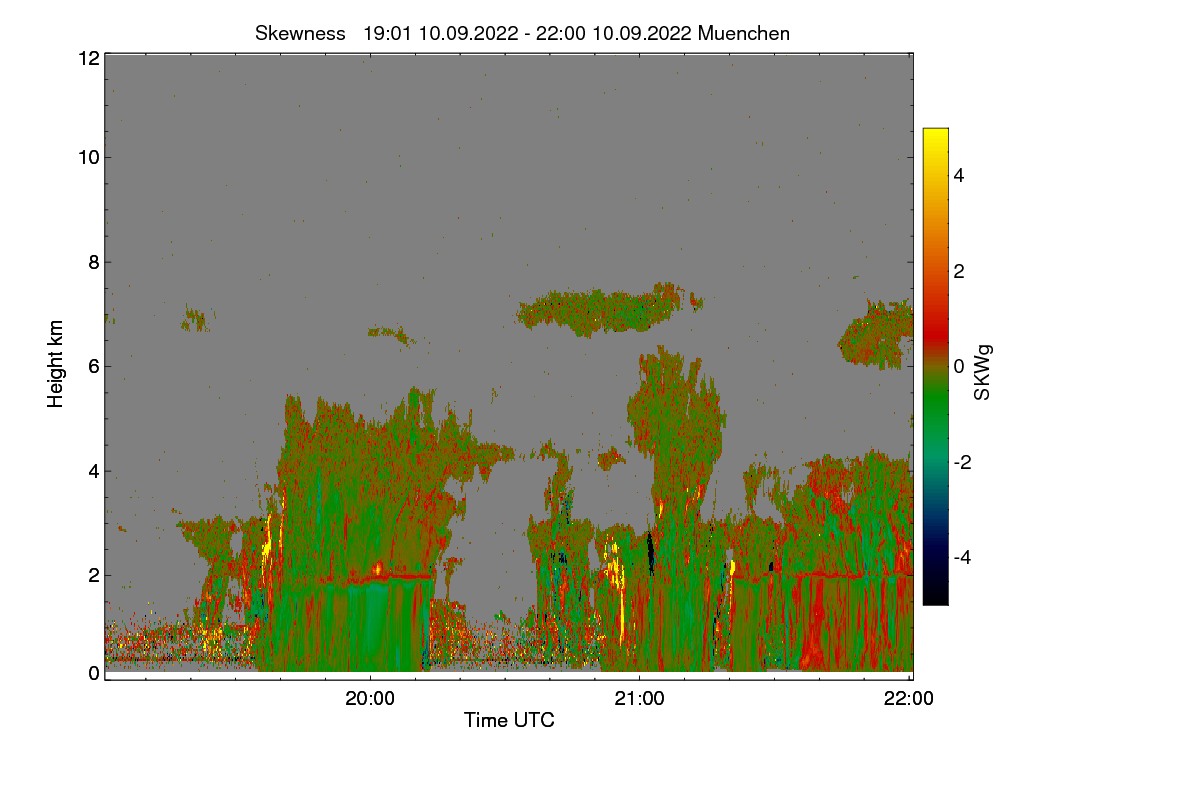Click the 'Height km' y-axis label

tap(56, 363)
